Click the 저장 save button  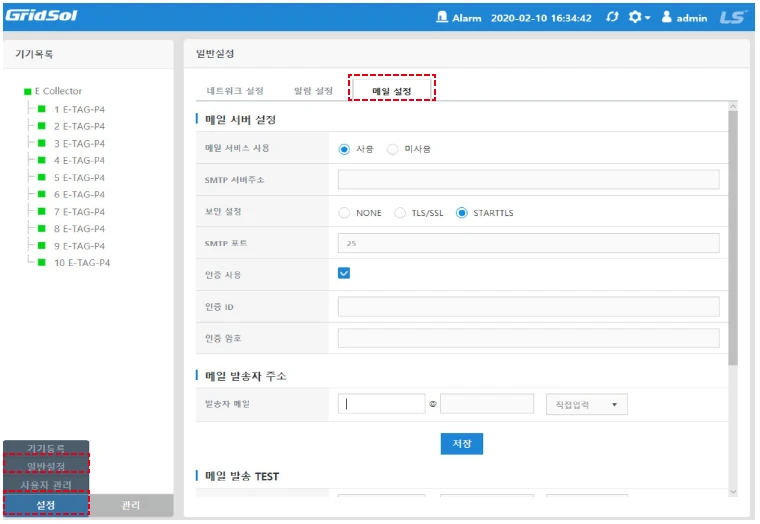tap(461, 444)
